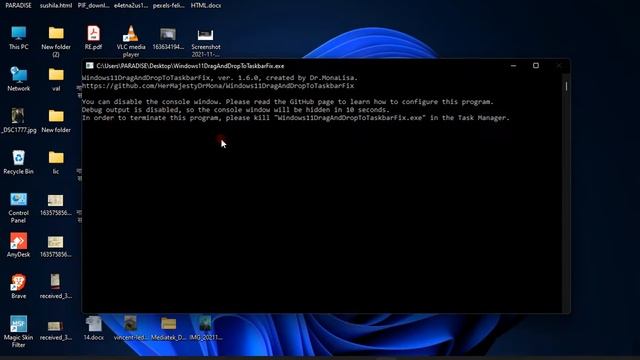Launch the Magic Skin Filter shortcut
The image size is (640, 360).
point(18,332)
